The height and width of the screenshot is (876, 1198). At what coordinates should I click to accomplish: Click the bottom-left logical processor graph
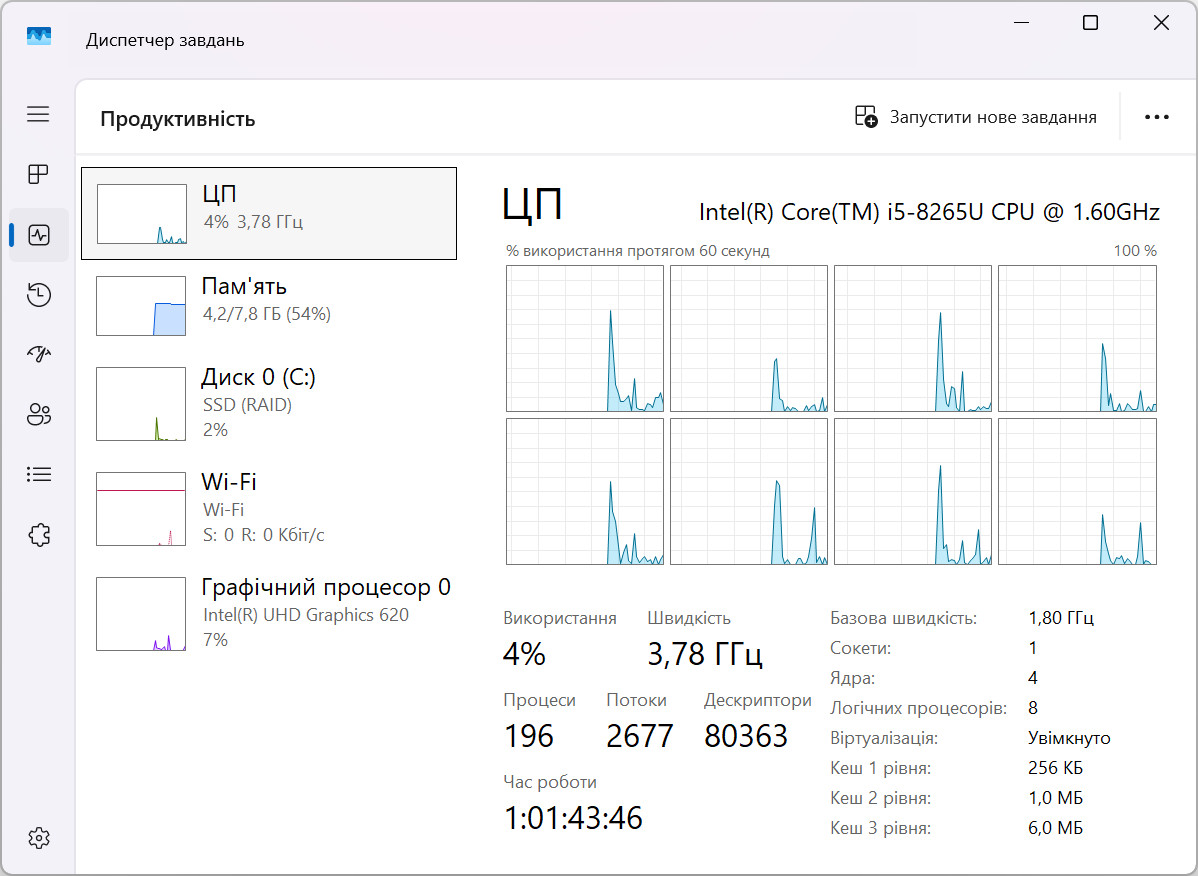pyautogui.click(x=585, y=491)
